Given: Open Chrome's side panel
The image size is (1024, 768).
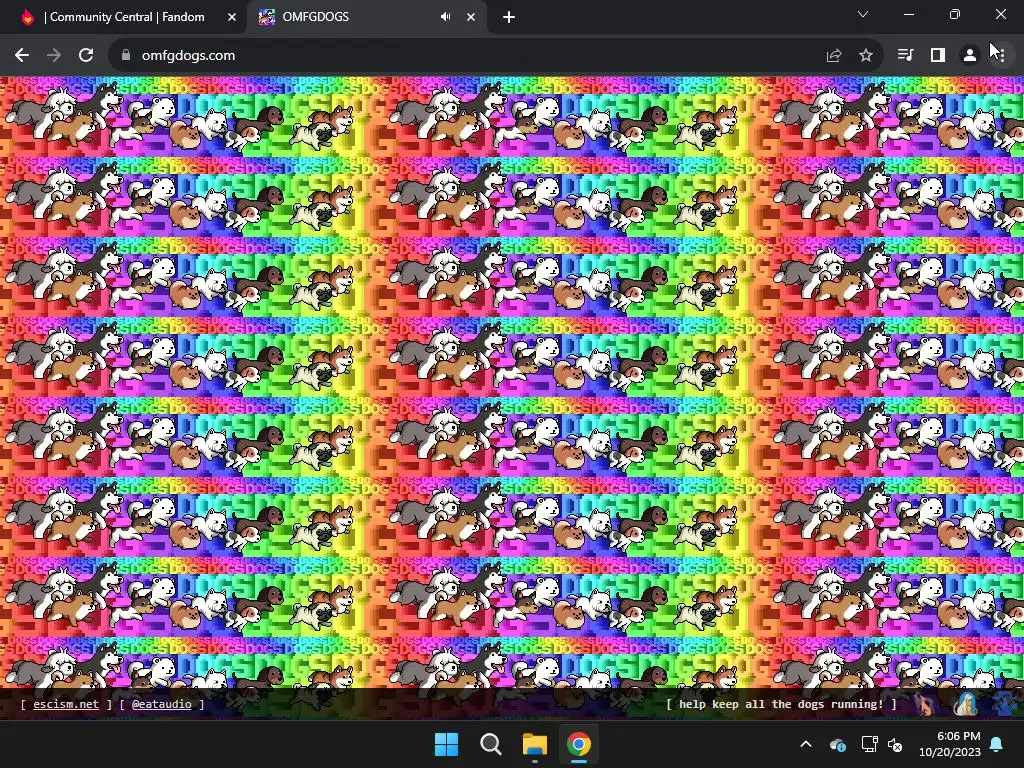Looking at the screenshot, I should pos(938,55).
